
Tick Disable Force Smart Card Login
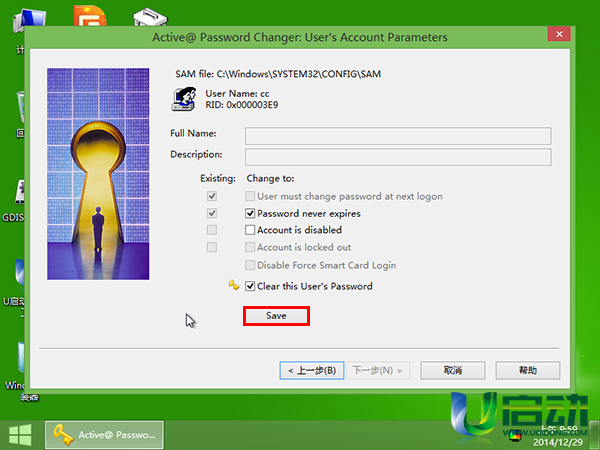(x=250, y=265)
